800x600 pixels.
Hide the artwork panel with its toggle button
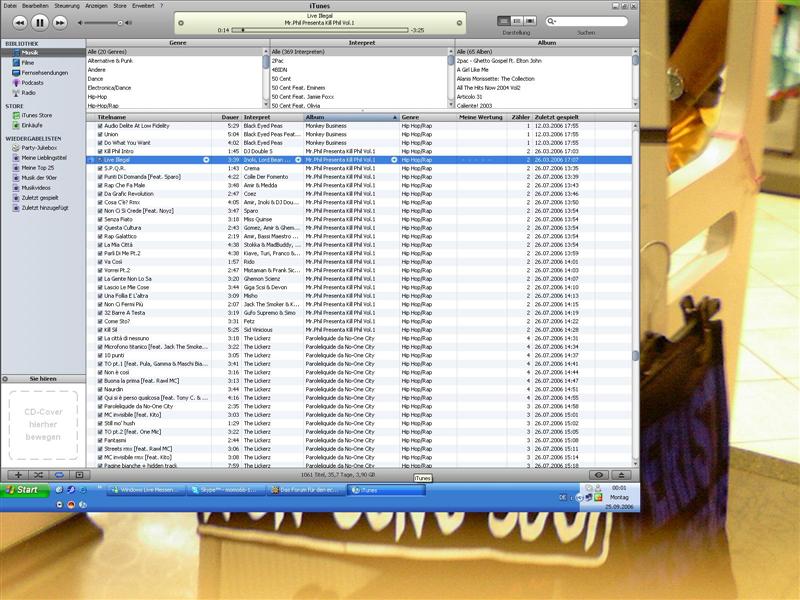pyautogui.click(x=79, y=474)
